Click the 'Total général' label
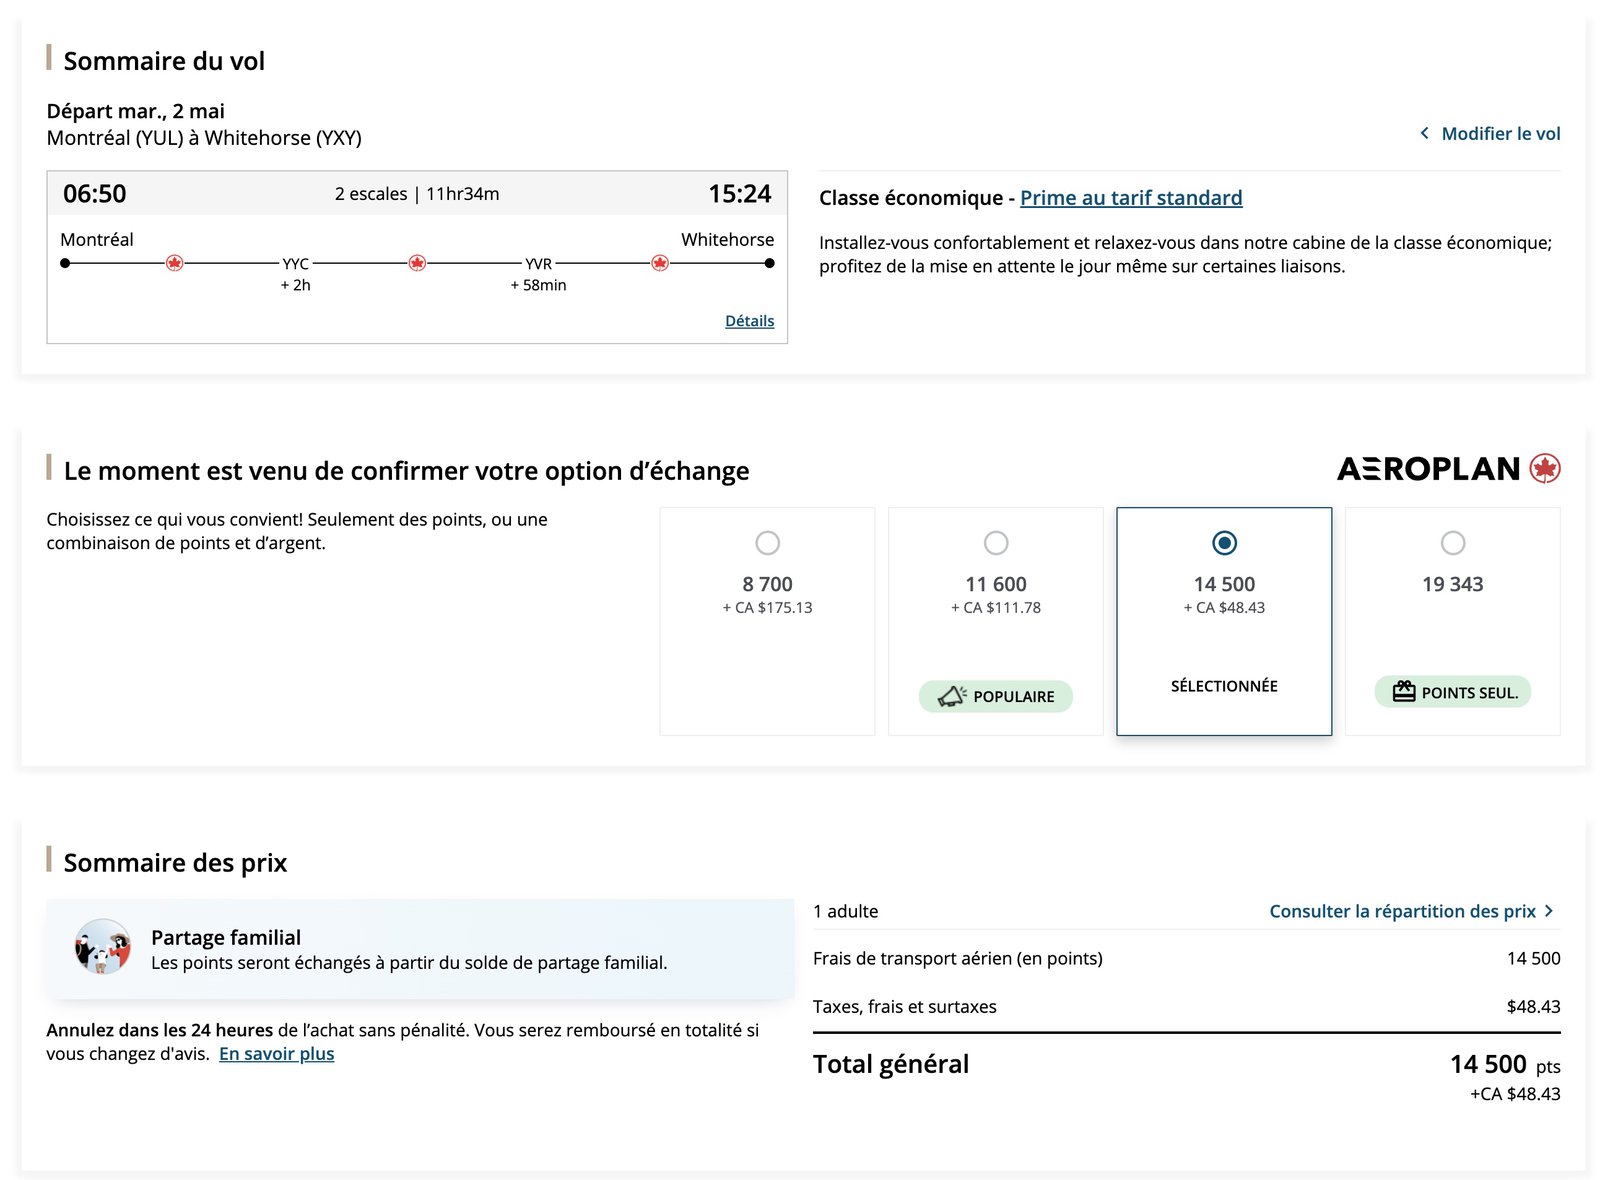 point(891,1064)
